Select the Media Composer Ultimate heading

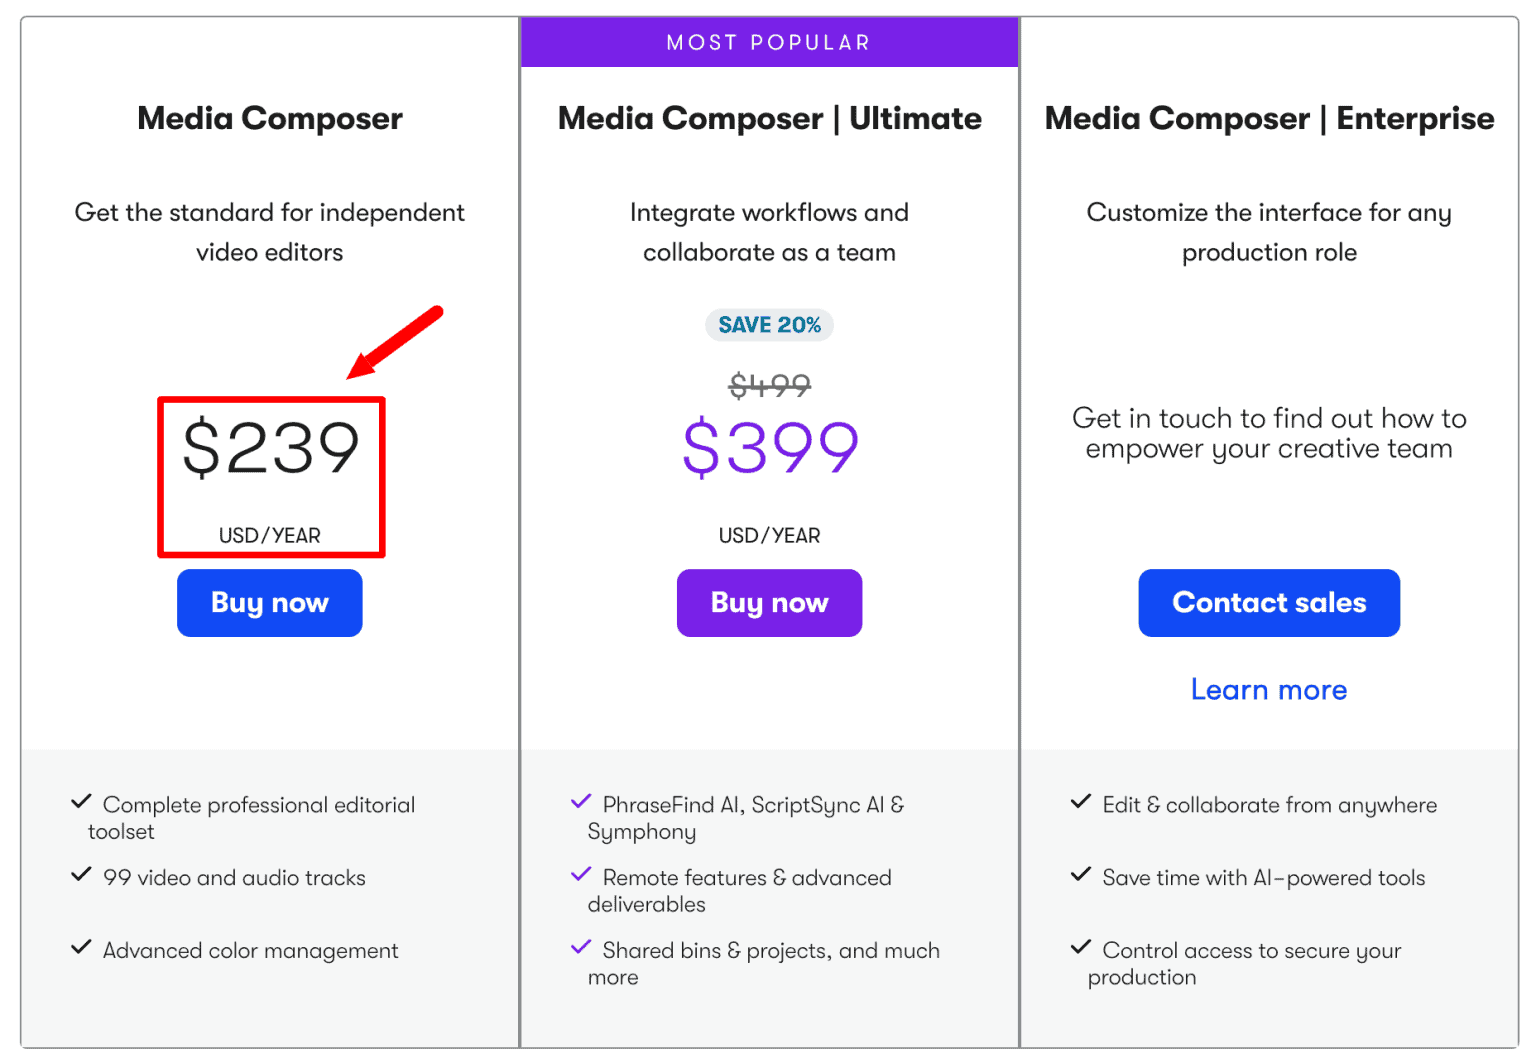pos(769,118)
